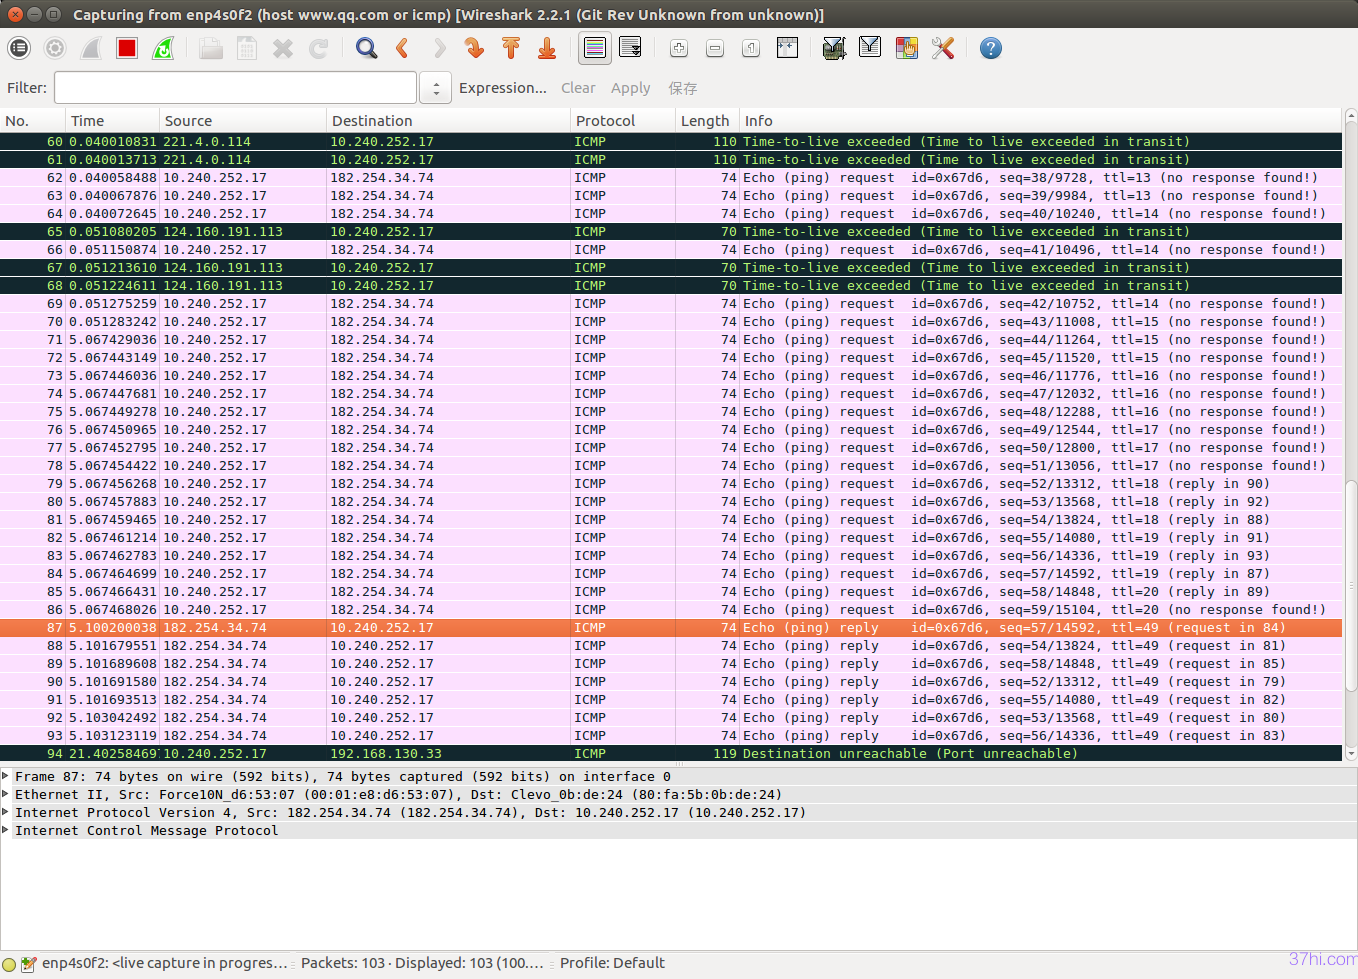This screenshot has height=979, width=1358.
Task: Select packet 62 echo request ttl=13
Action: tap(671, 177)
